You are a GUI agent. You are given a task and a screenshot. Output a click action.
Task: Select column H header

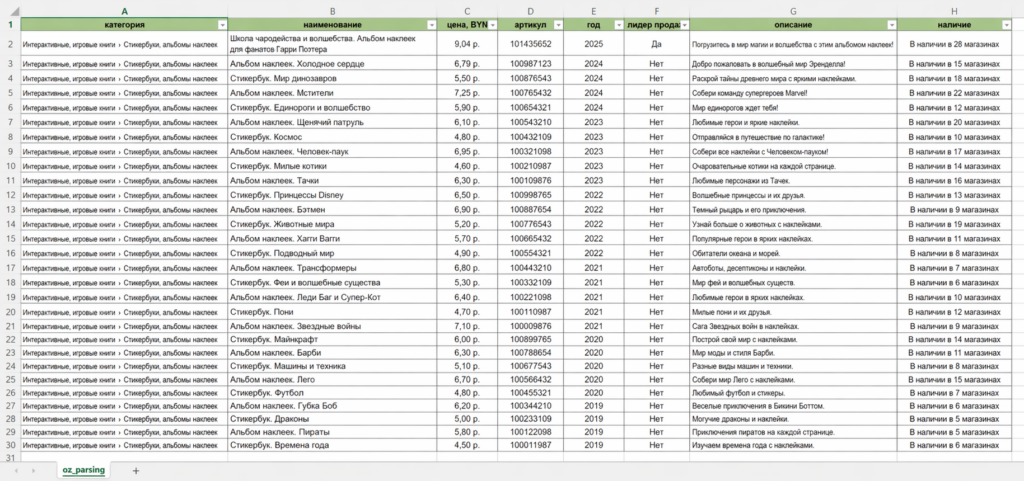954,11
